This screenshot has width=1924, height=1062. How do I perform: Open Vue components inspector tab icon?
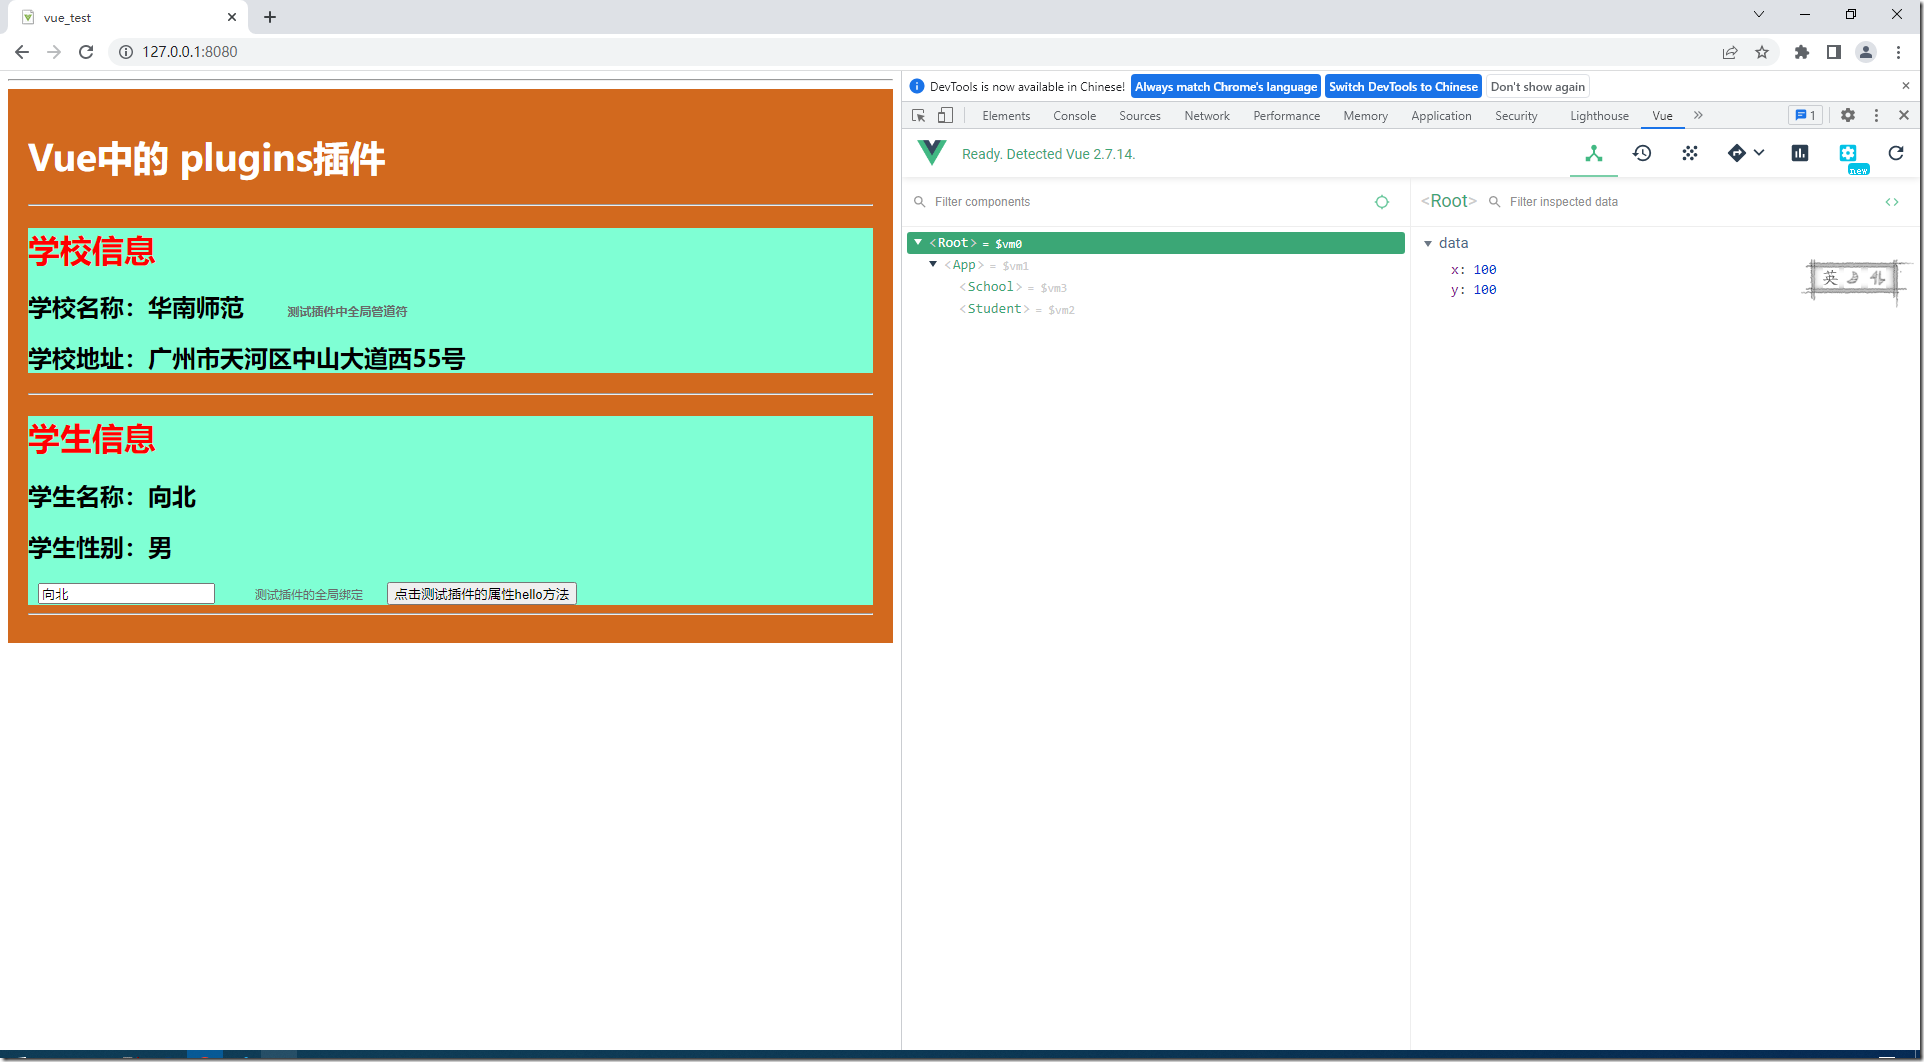pyautogui.click(x=1594, y=154)
